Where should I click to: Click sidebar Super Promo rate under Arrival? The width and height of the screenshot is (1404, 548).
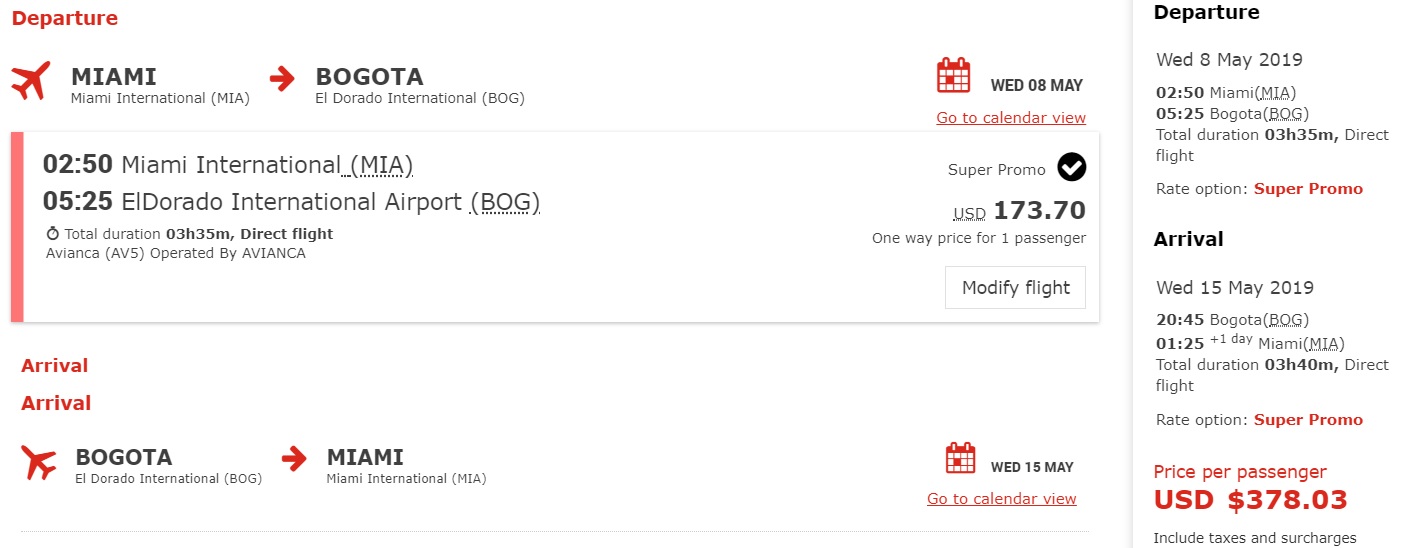[1307, 420]
